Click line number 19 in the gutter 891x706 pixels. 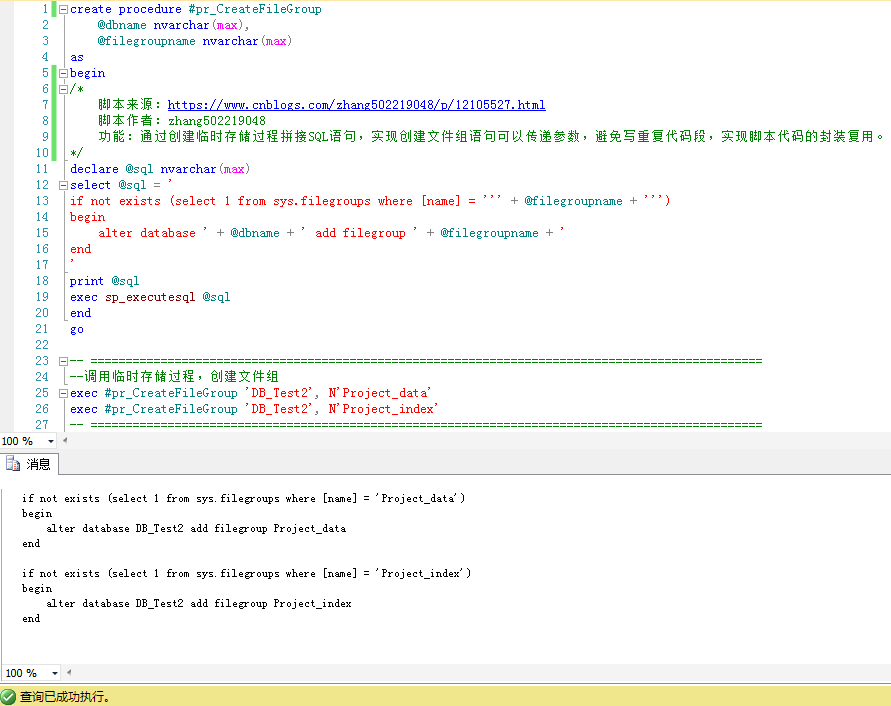(41, 296)
